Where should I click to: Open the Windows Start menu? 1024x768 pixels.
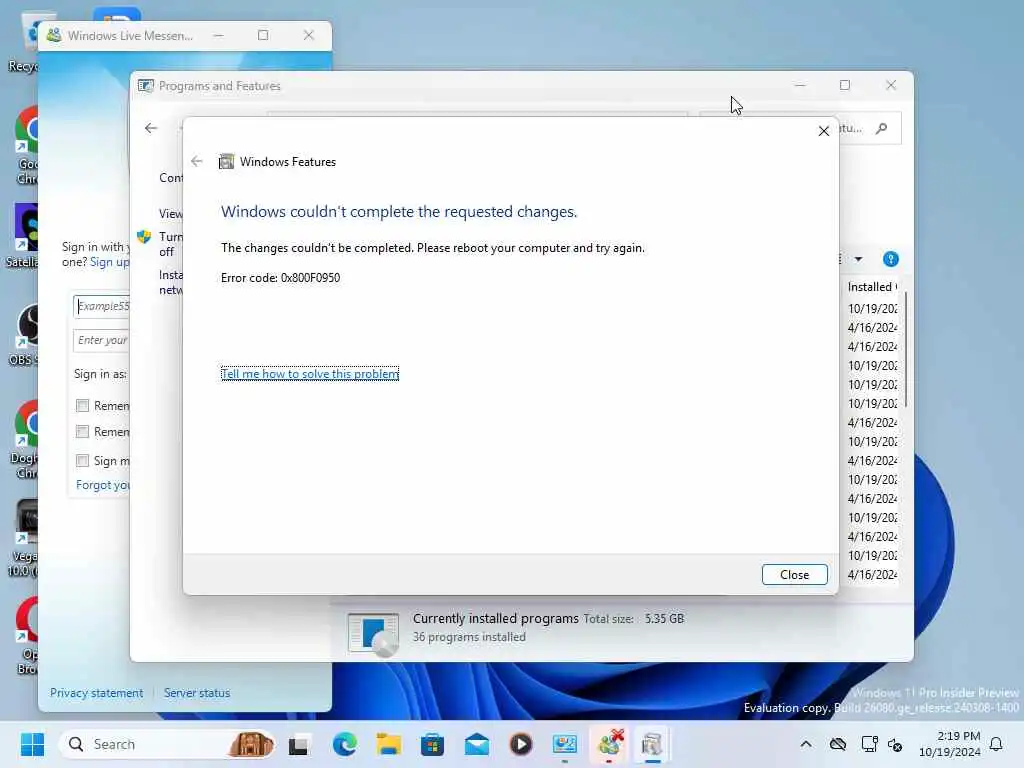(32, 744)
